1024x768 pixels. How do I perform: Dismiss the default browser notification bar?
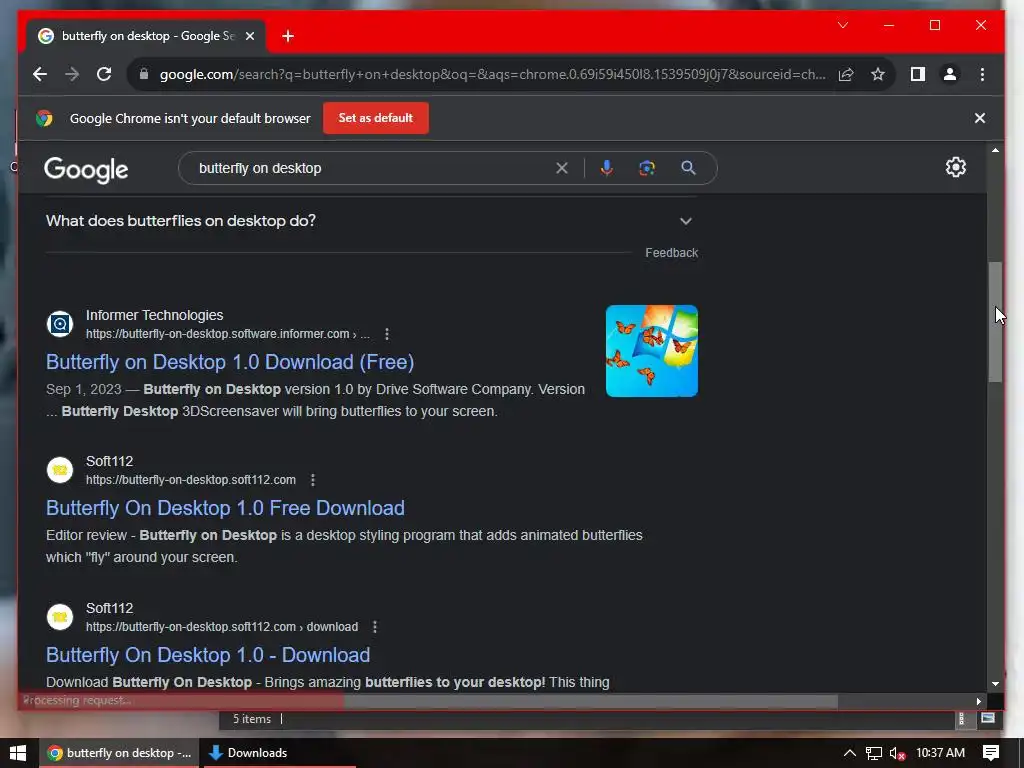pyautogui.click(x=980, y=118)
